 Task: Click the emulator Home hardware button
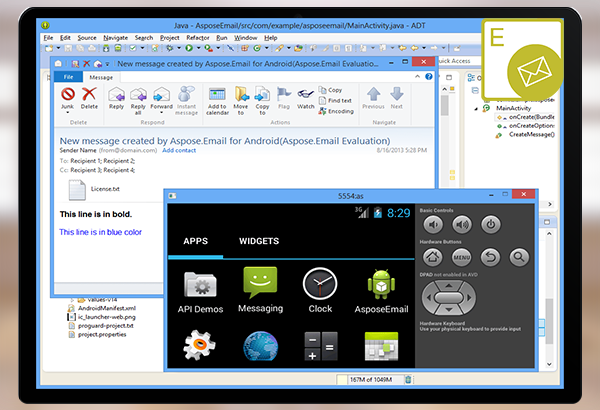pos(433,257)
